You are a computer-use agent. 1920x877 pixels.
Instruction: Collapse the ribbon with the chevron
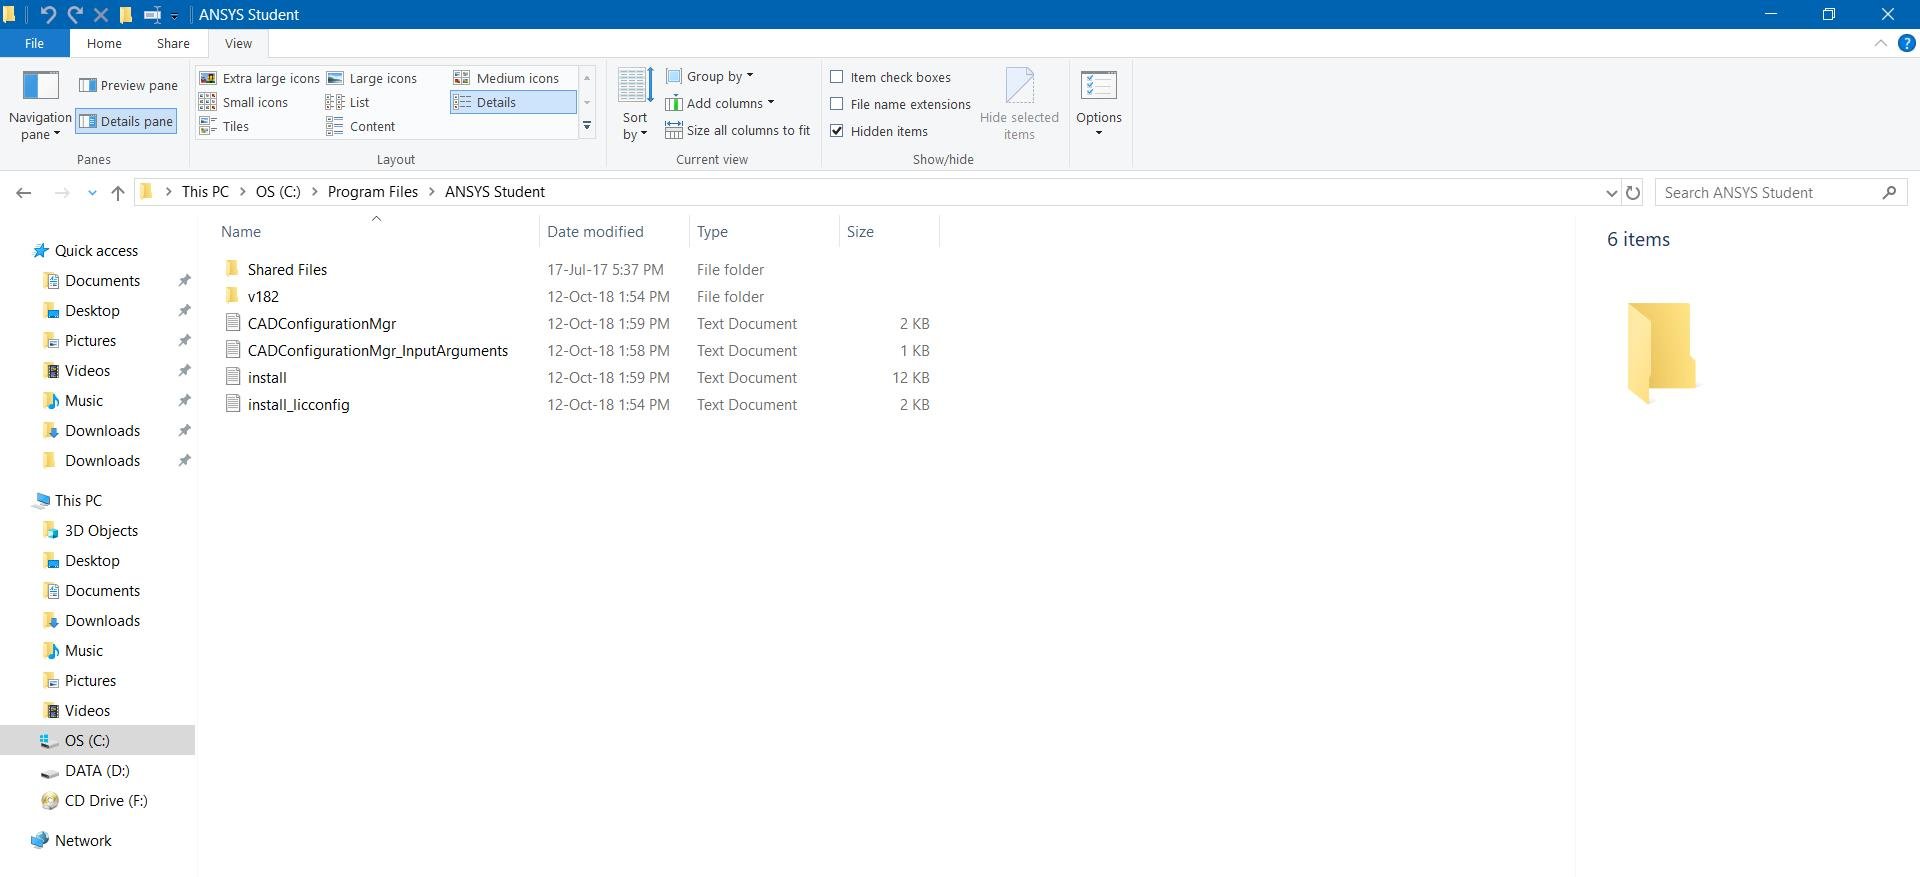(1880, 43)
